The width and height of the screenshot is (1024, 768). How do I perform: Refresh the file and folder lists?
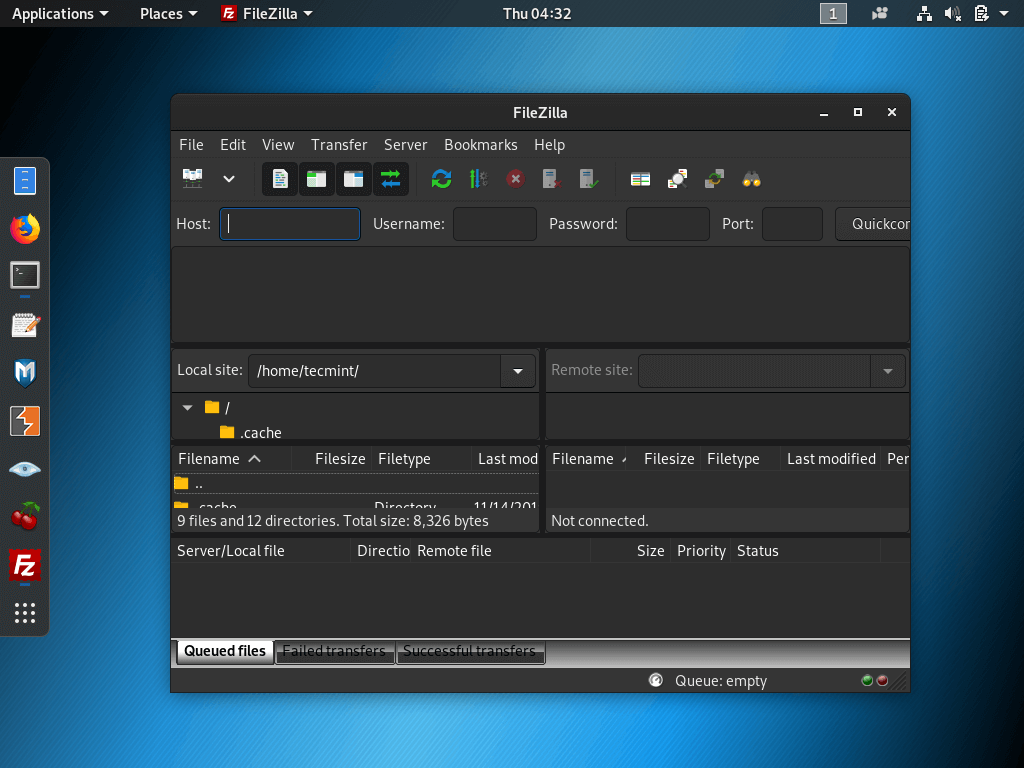click(441, 178)
